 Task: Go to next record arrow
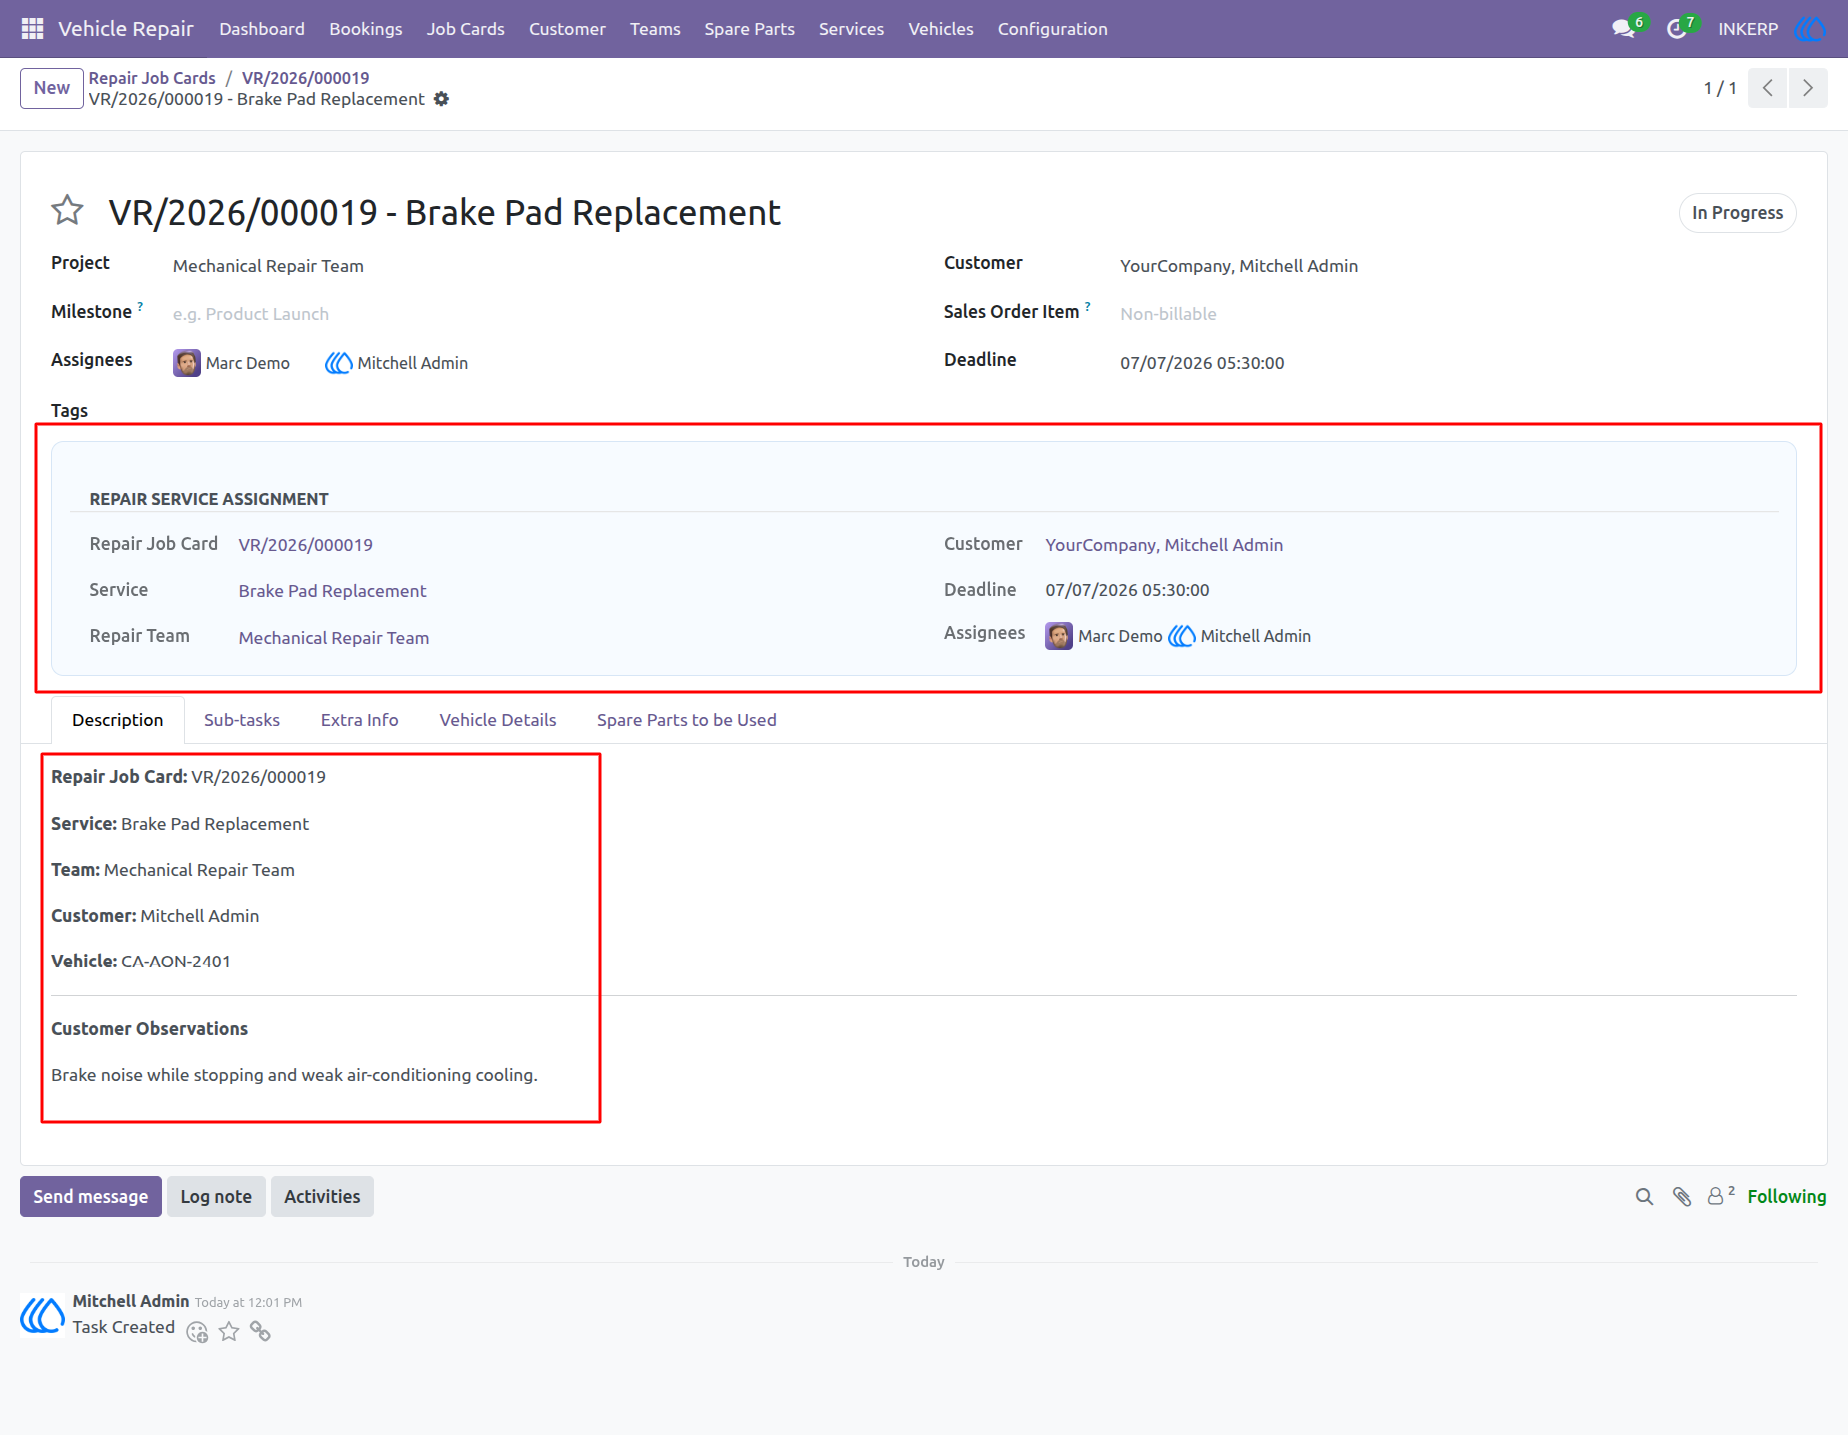pyautogui.click(x=1808, y=88)
